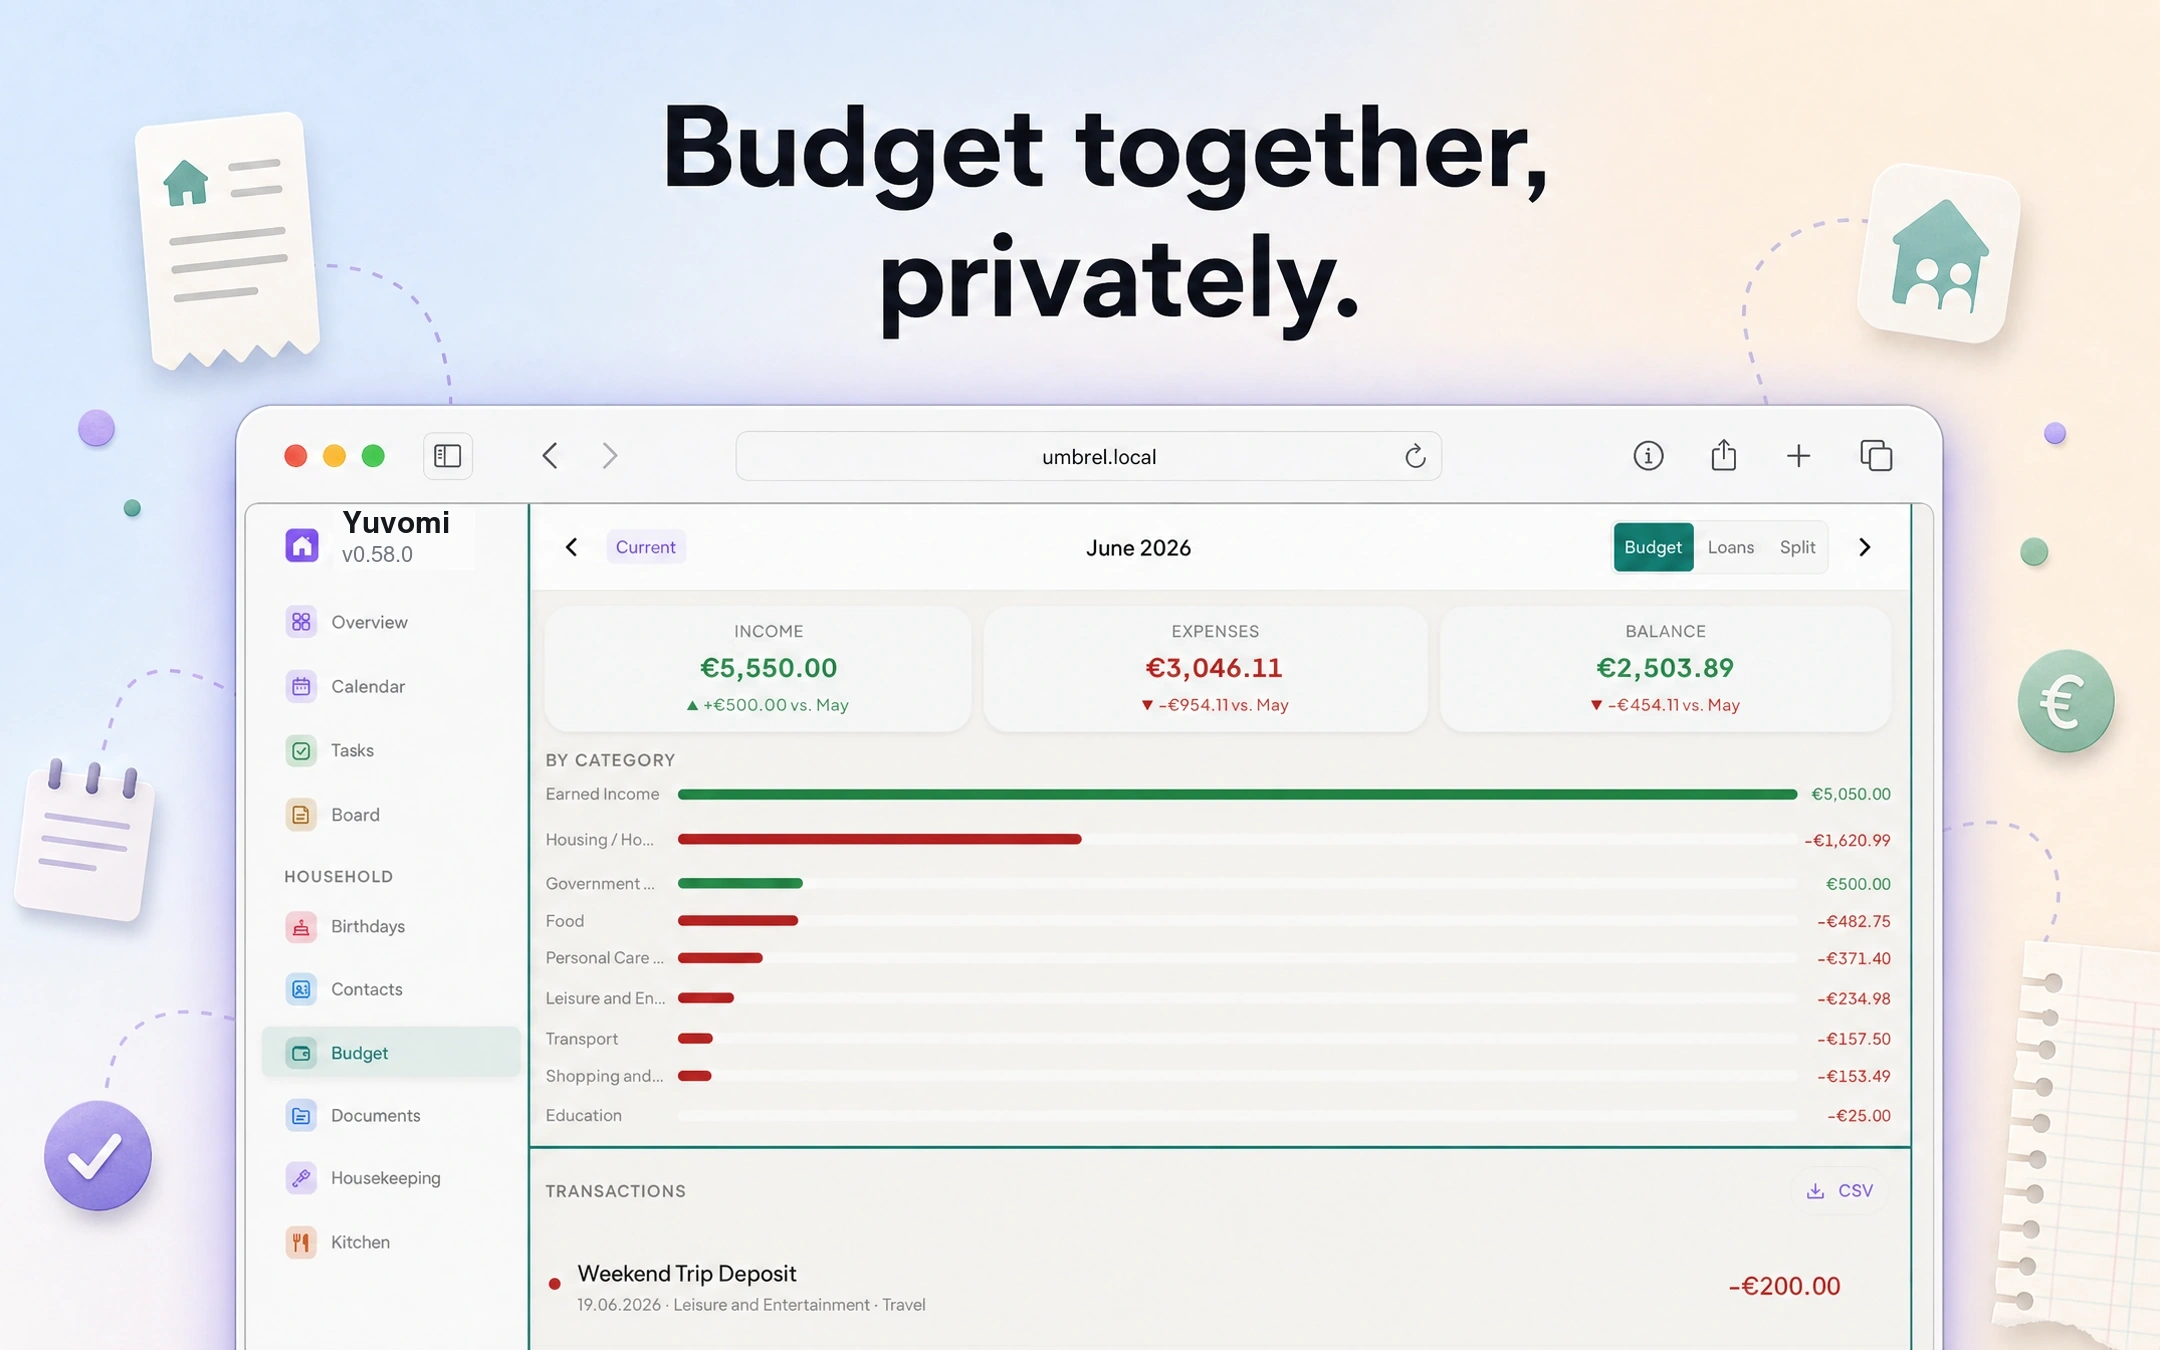The width and height of the screenshot is (2160, 1350).
Task: Click the Food category label
Action: [x=564, y=921]
